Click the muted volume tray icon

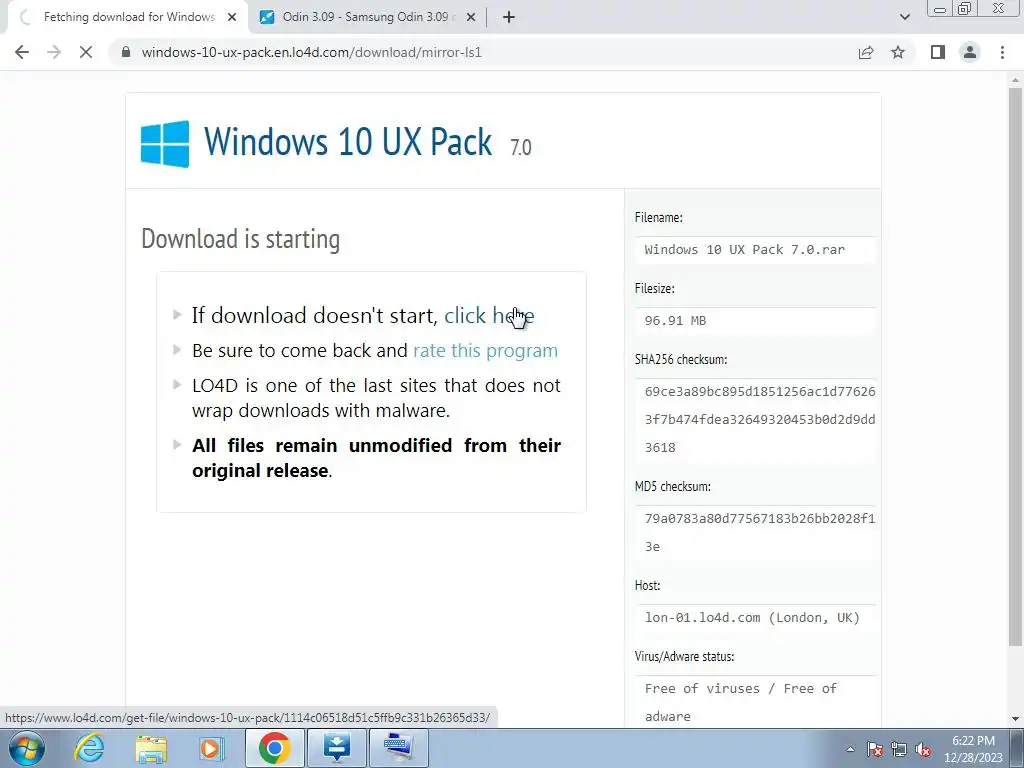click(923, 749)
